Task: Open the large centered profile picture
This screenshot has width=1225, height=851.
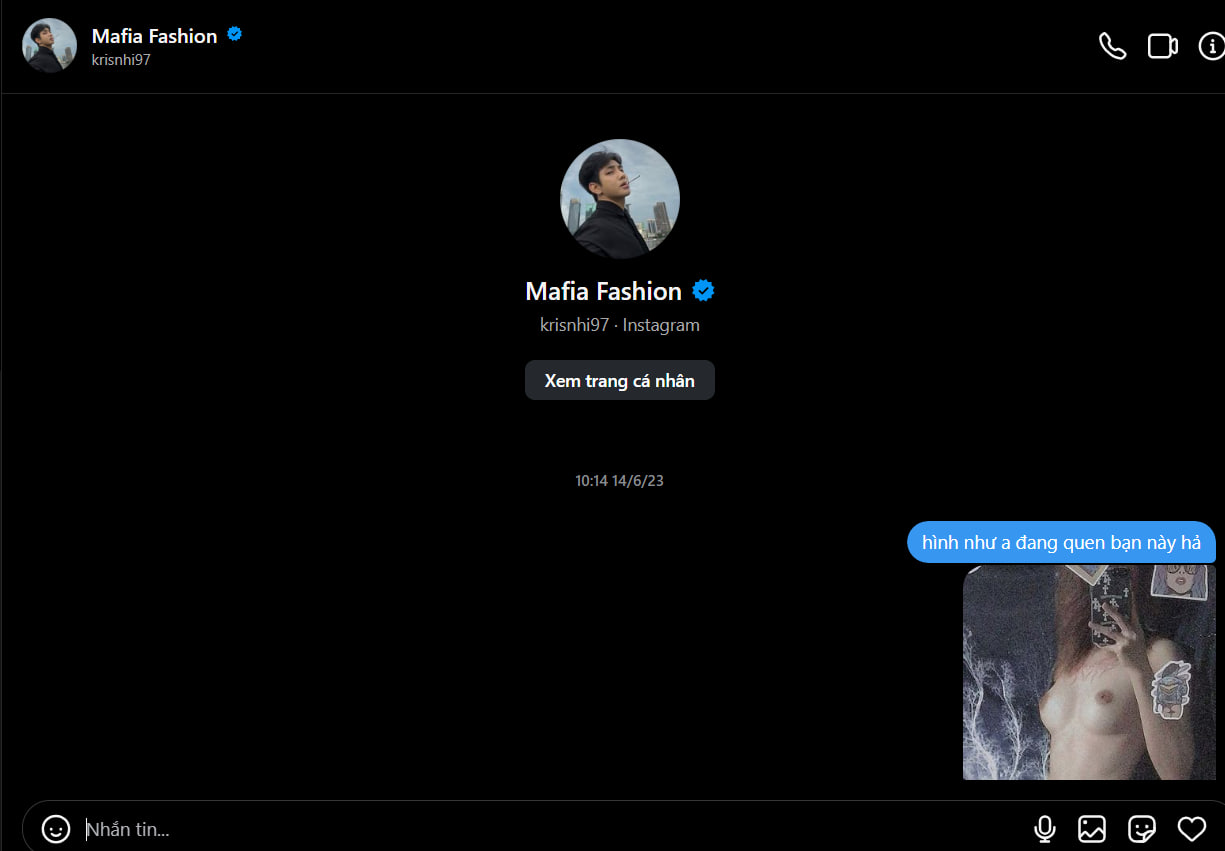Action: 619,199
